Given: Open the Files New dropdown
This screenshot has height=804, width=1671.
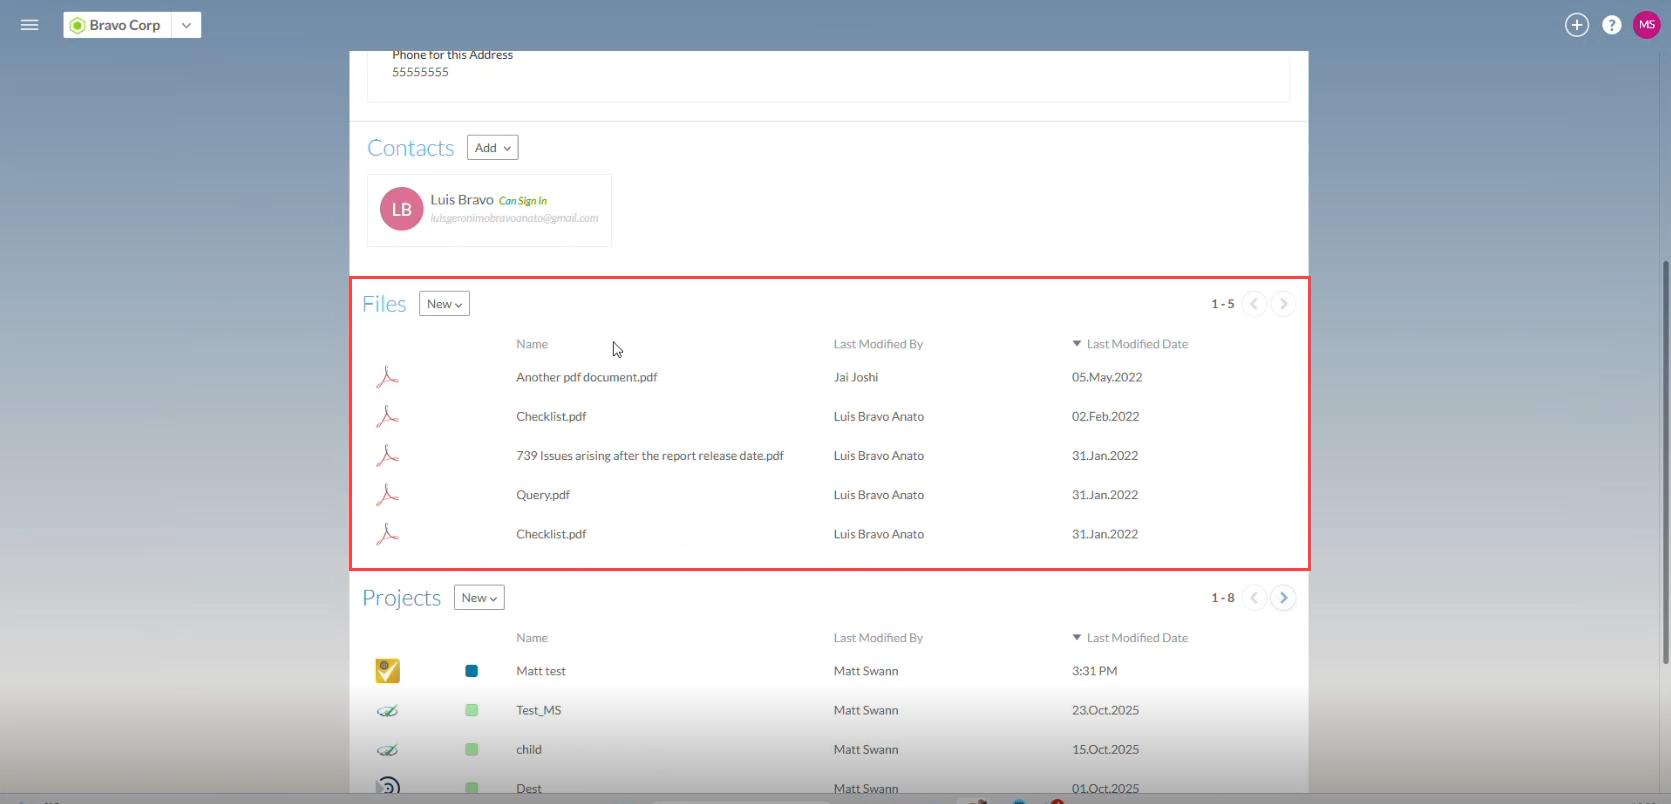Looking at the screenshot, I should click(x=444, y=304).
